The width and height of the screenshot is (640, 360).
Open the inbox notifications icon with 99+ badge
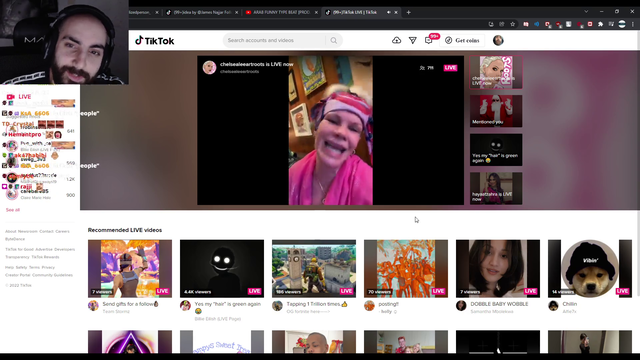(429, 40)
